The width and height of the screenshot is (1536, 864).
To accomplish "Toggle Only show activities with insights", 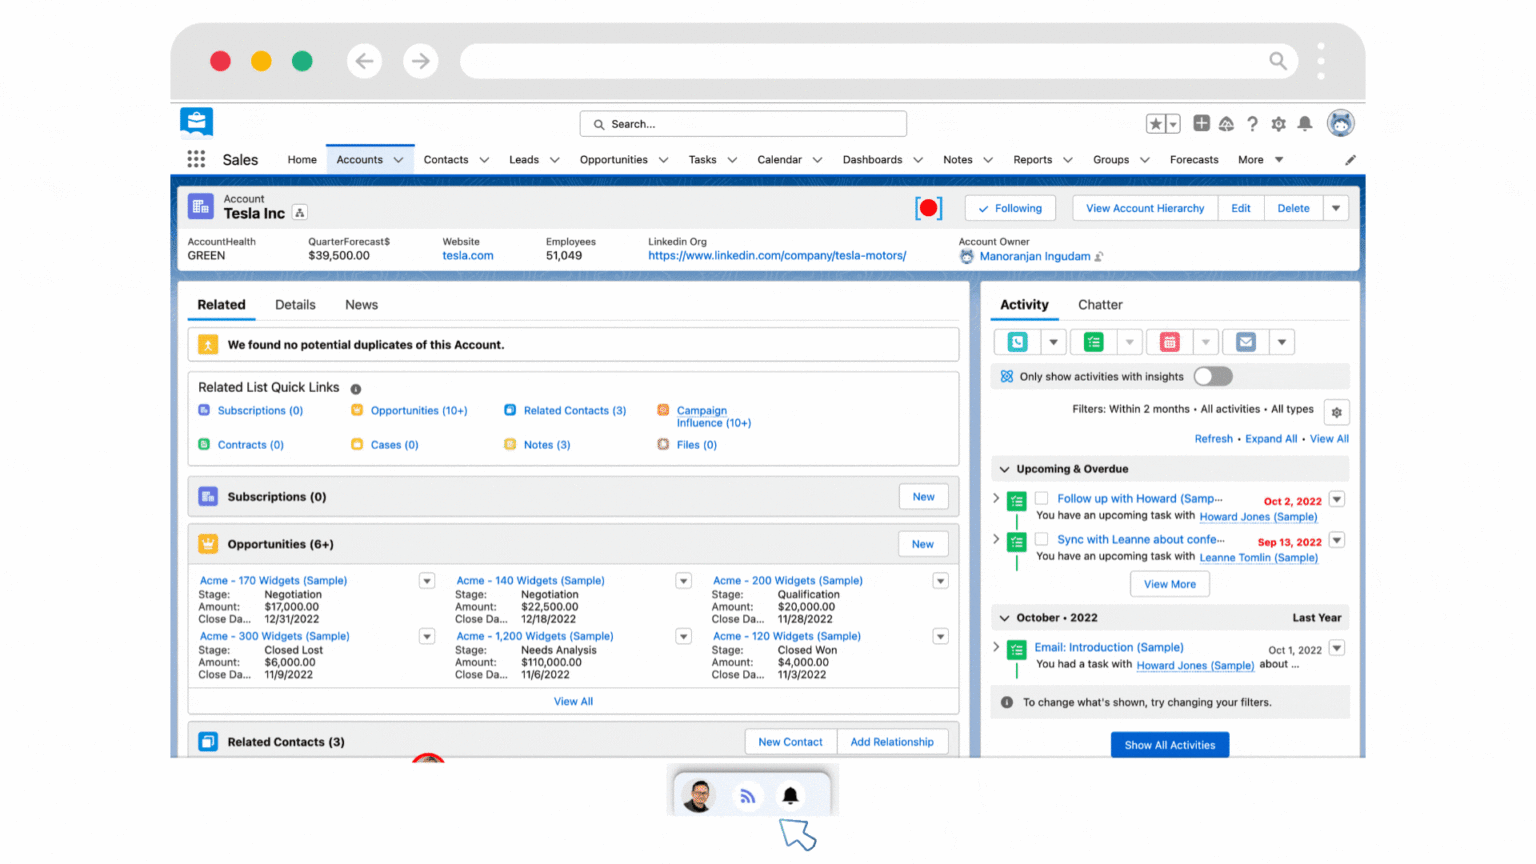I will point(1213,376).
